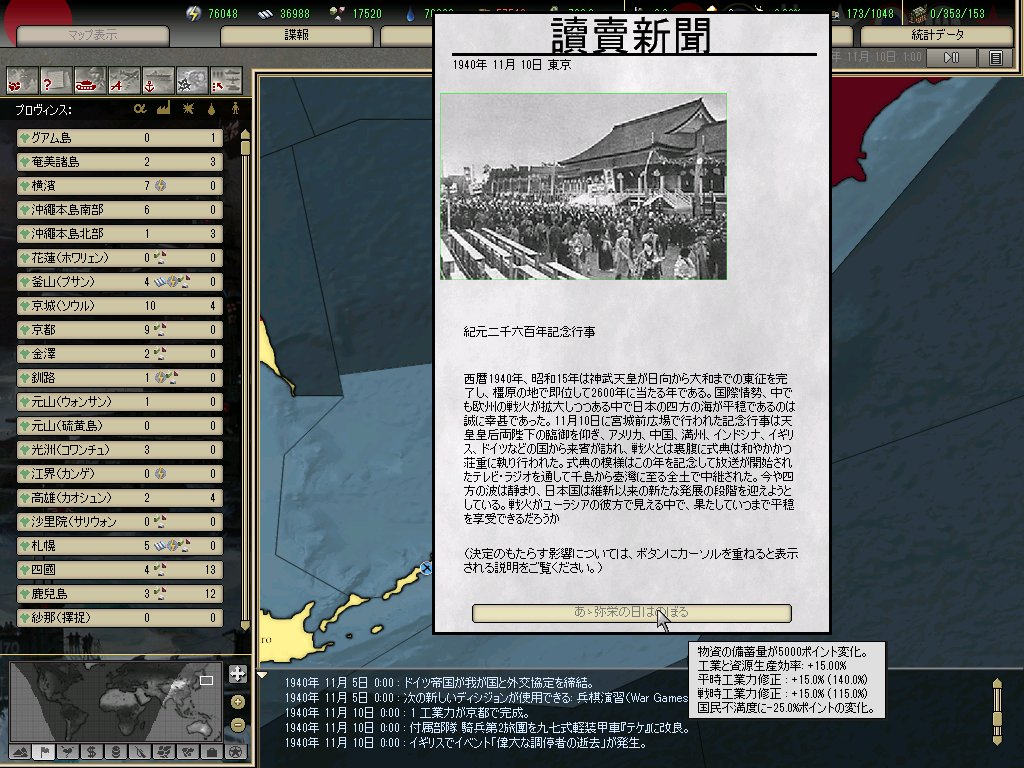Select the 元山(ウォンサン) province row
The image size is (1024, 768).
tap(120, 402)
